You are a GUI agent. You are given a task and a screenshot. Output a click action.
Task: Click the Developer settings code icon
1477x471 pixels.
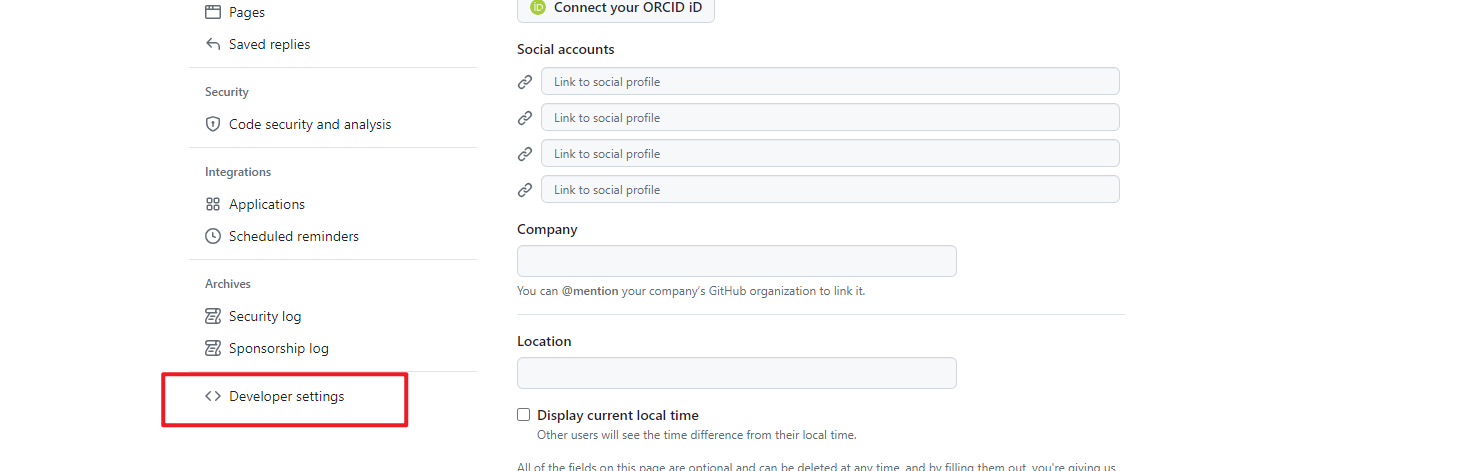tap(212, 396)
